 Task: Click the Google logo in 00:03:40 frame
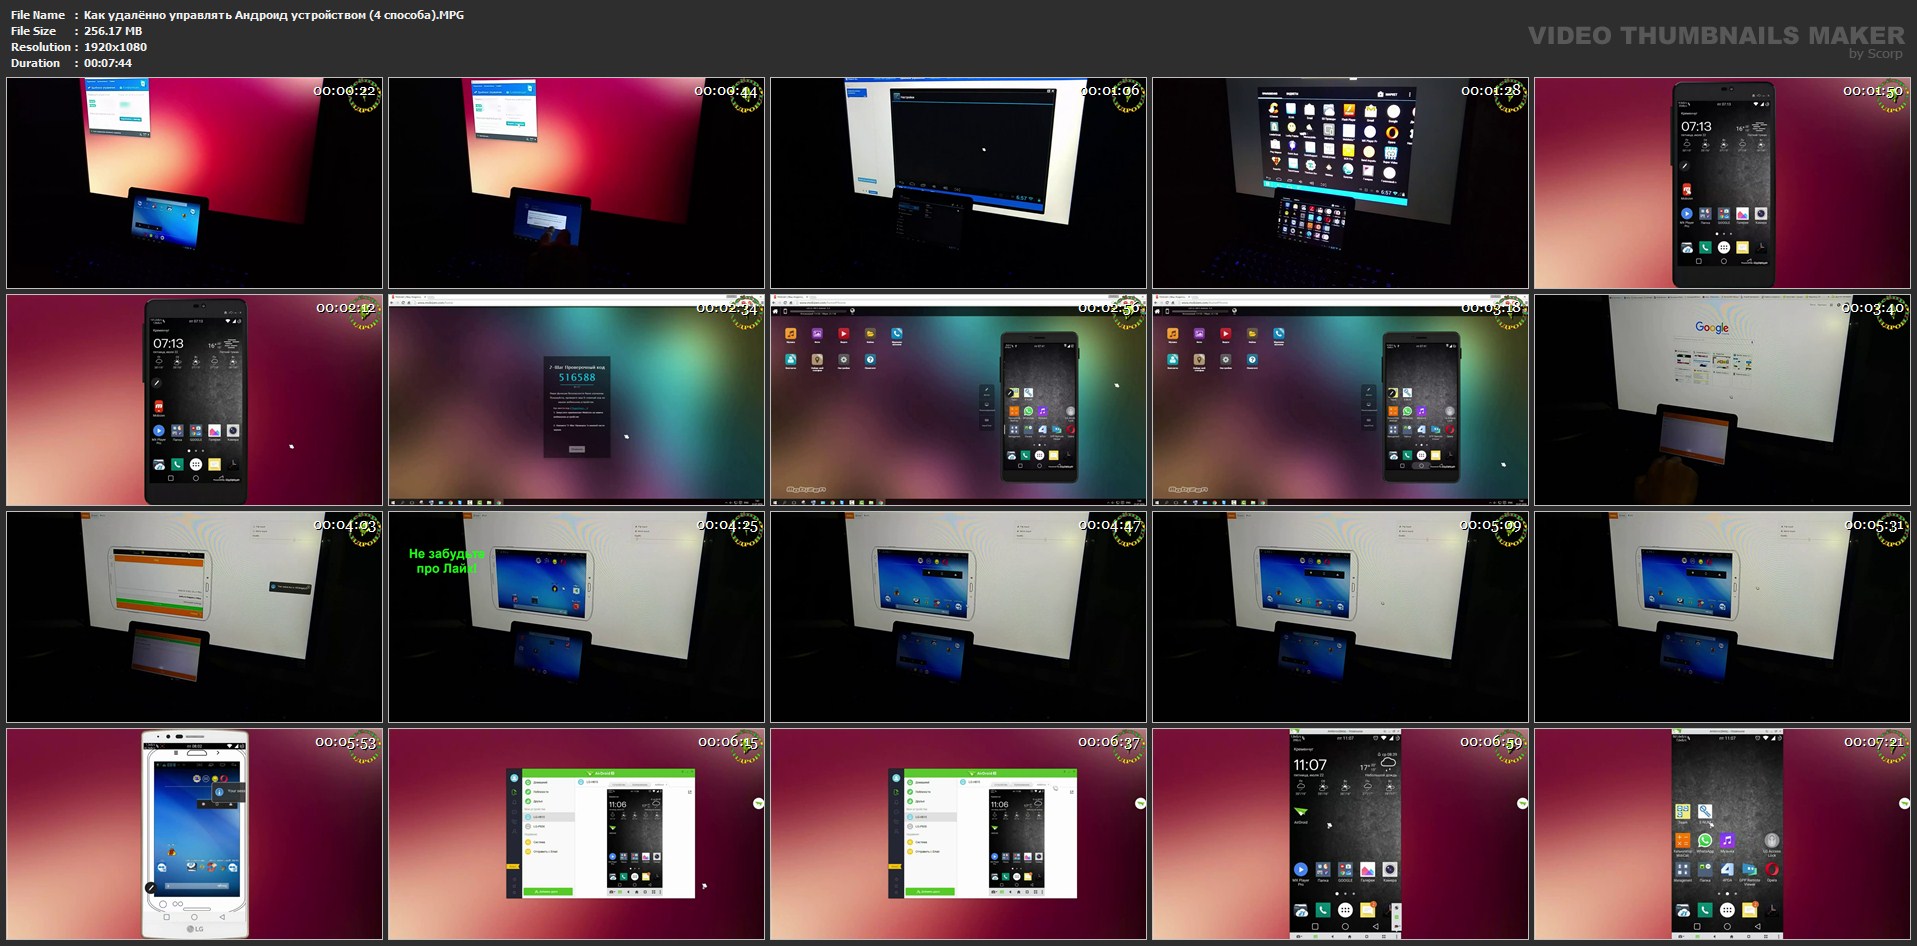[1711, 328]
